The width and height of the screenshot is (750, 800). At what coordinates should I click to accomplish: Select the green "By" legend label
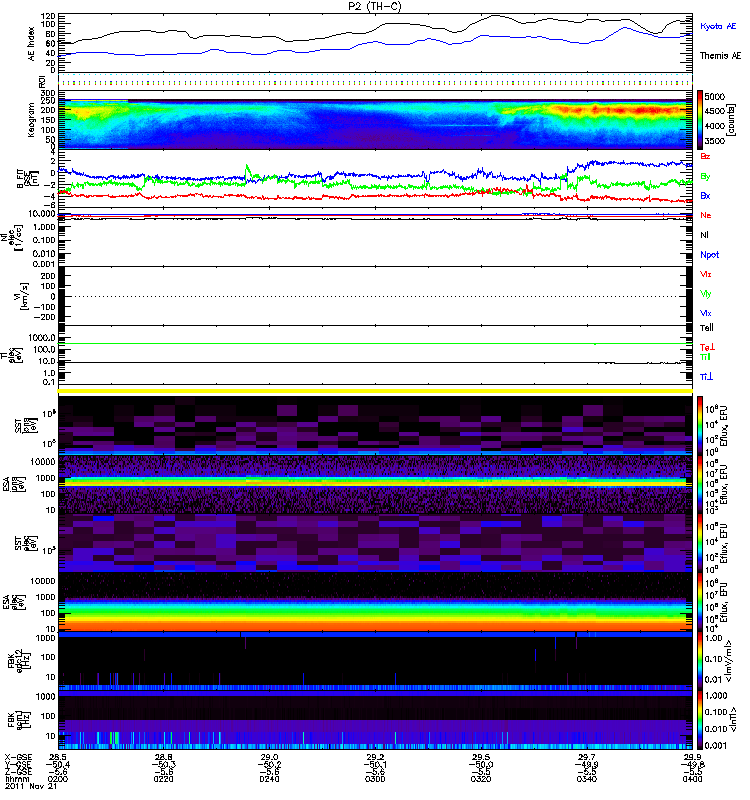tap(705, 177)
